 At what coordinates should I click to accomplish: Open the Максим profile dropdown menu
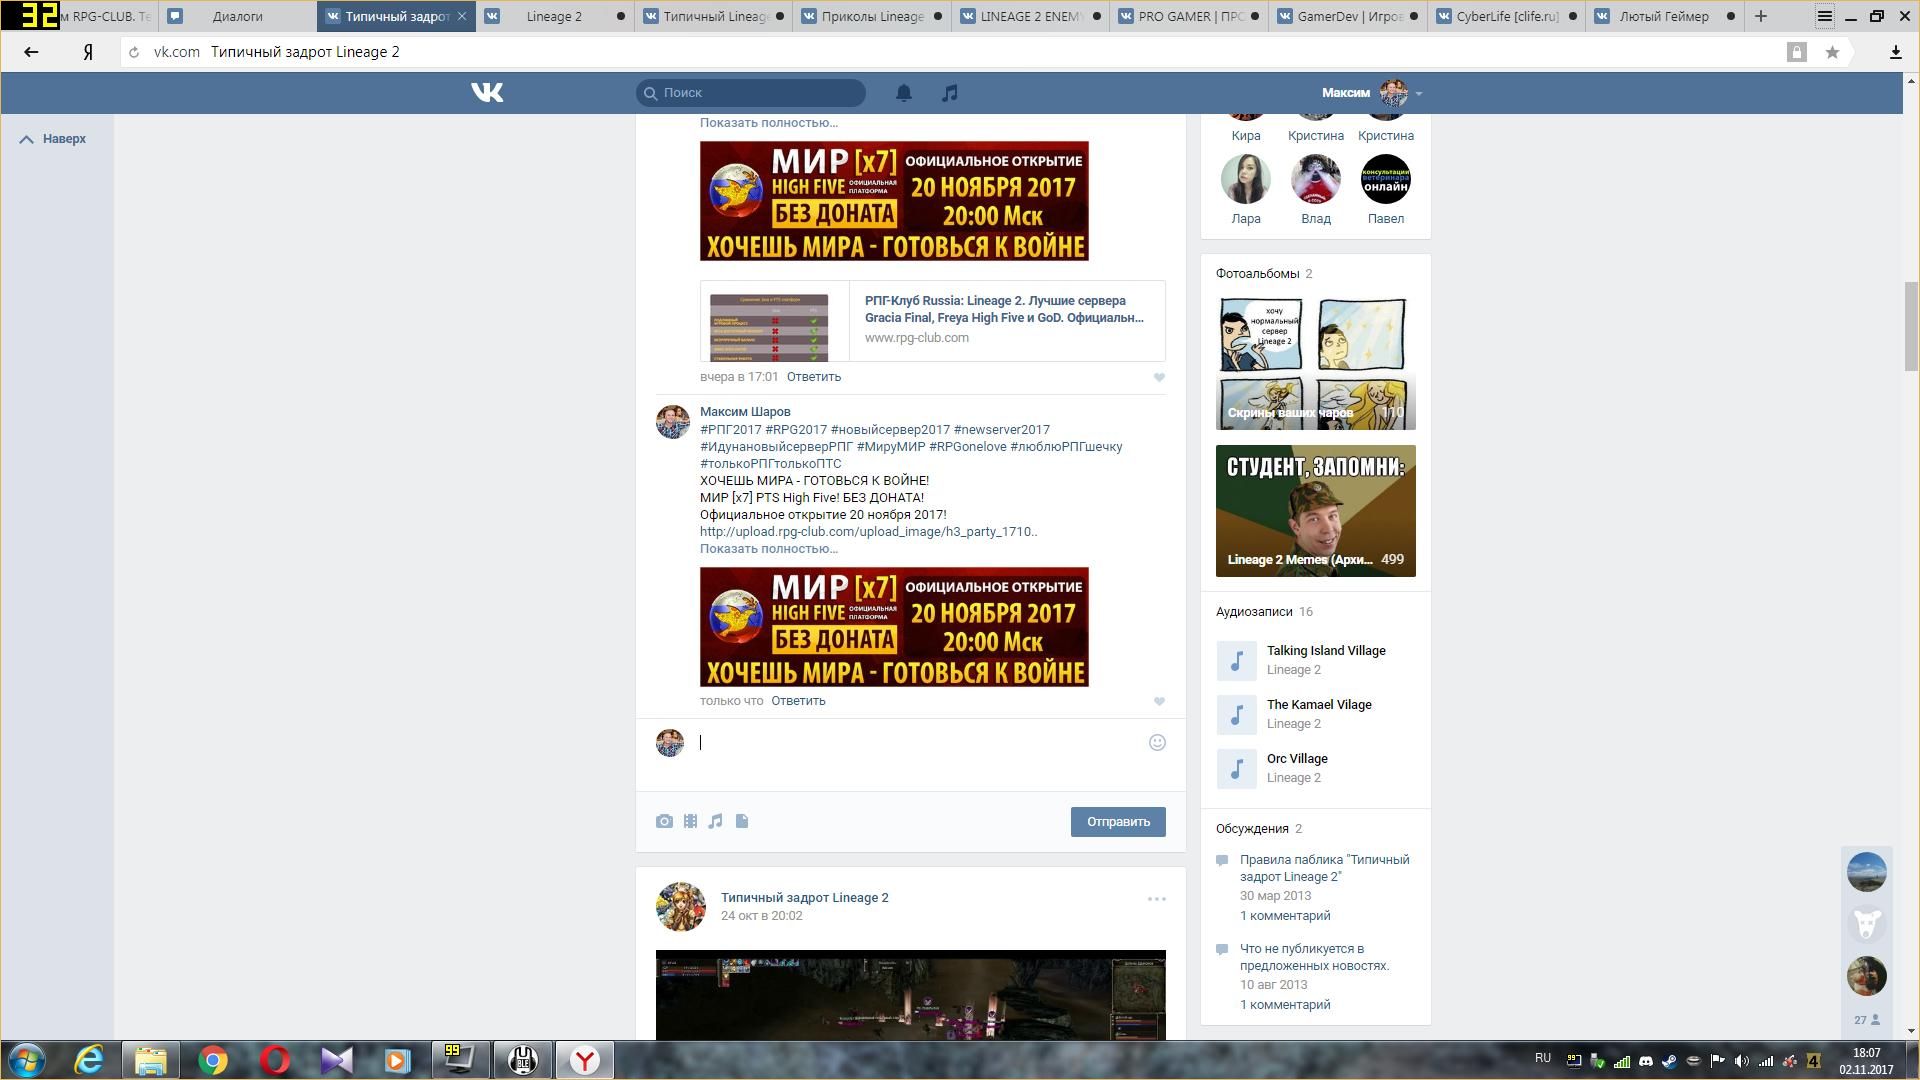coord(1418,93)
